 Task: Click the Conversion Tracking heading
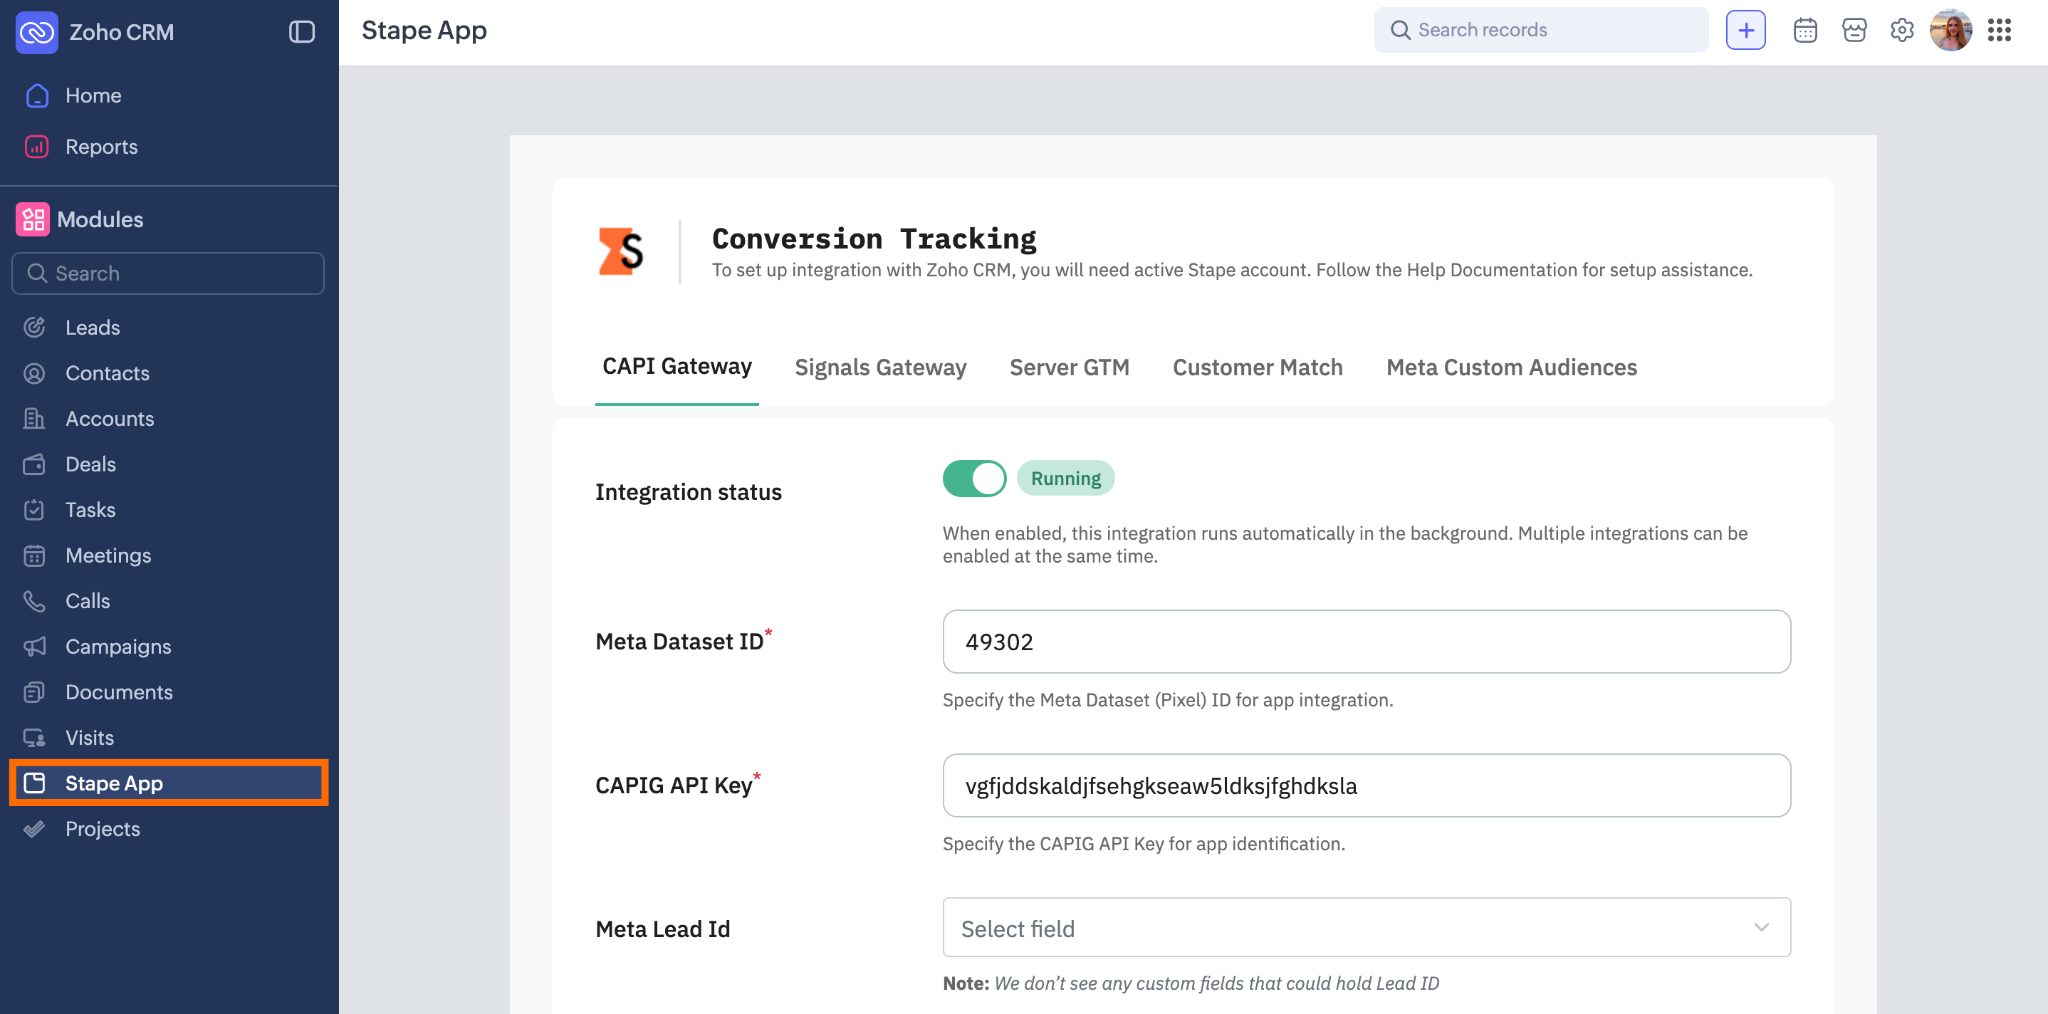tap(874, 239)
